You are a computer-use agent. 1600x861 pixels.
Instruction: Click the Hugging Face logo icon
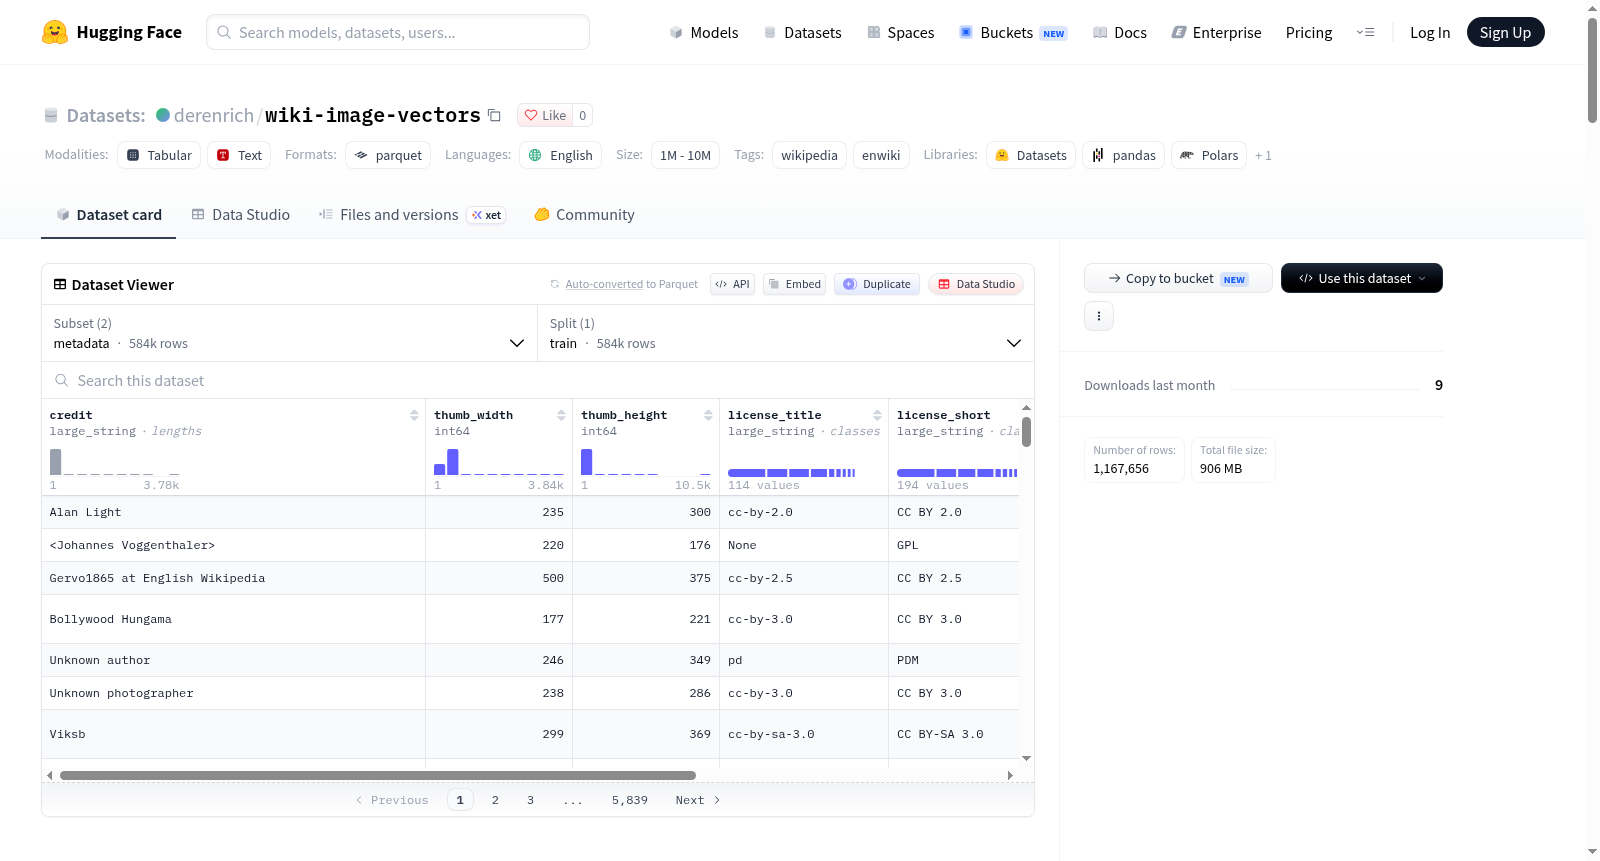pyautogui.click(x=55, y=32)
